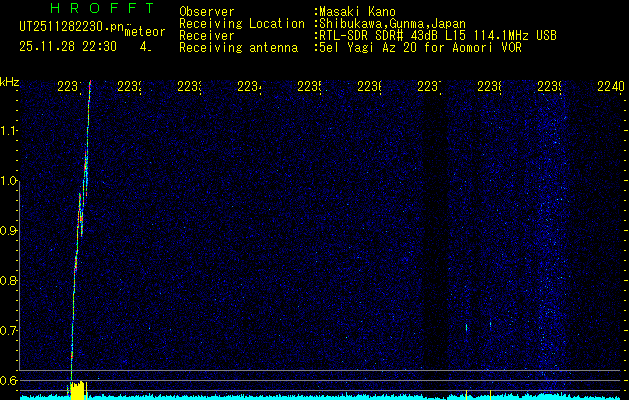Click the 0.8 frequency axis label
Viewport: 629px width, 400px height.
coord(9,280)
